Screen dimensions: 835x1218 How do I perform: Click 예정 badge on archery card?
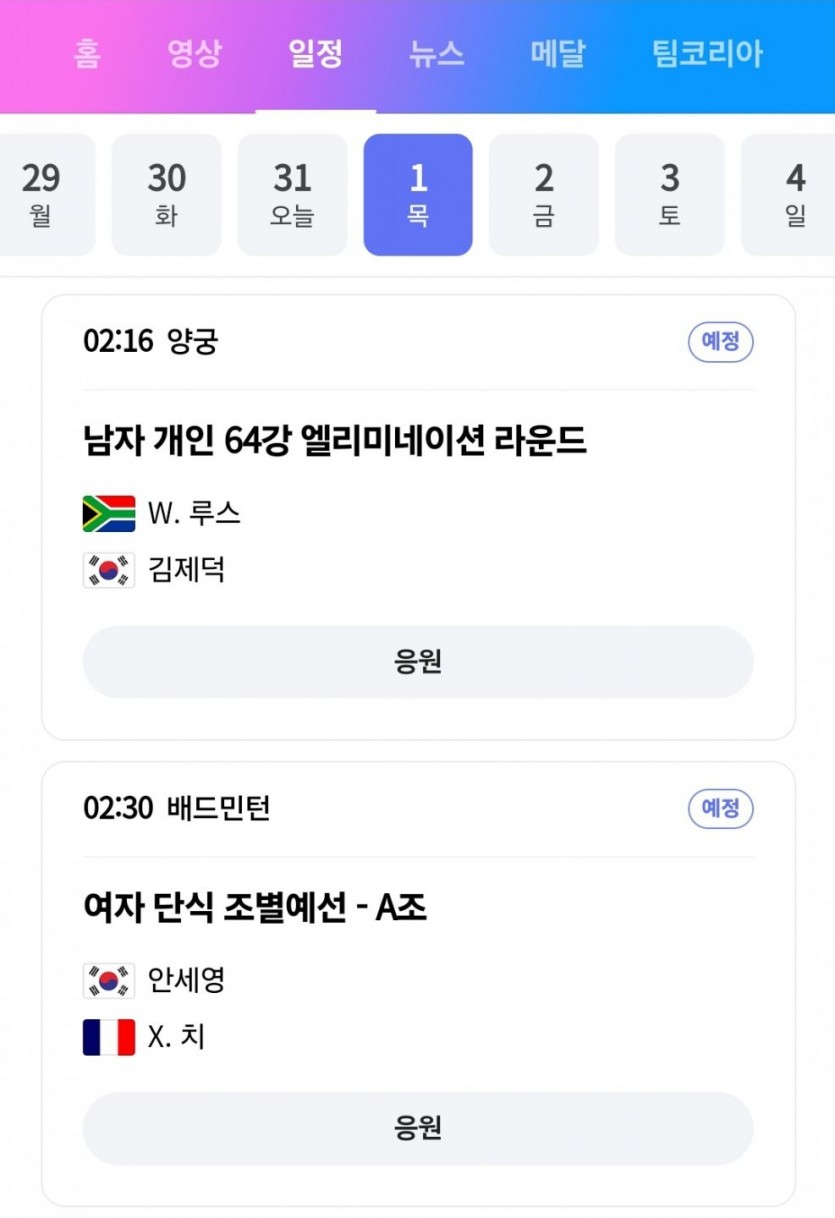click(720, 342)
